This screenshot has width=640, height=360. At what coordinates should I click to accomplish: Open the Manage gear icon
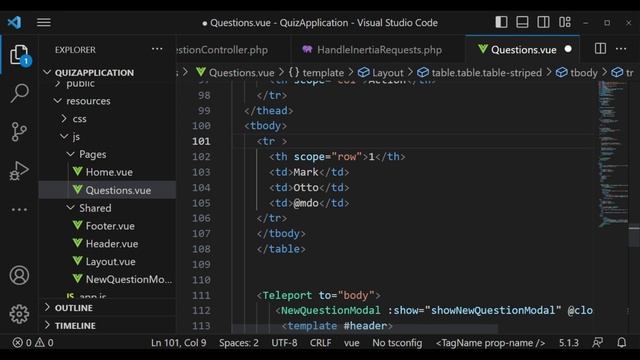[x=19, y=313]
